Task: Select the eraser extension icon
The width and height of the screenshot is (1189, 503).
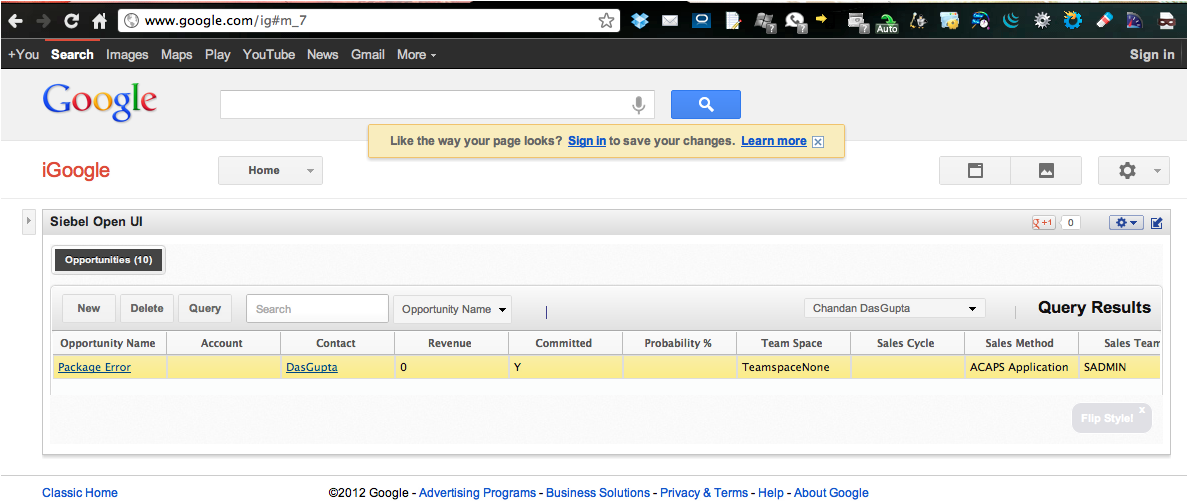Action: click(1104, 21)
